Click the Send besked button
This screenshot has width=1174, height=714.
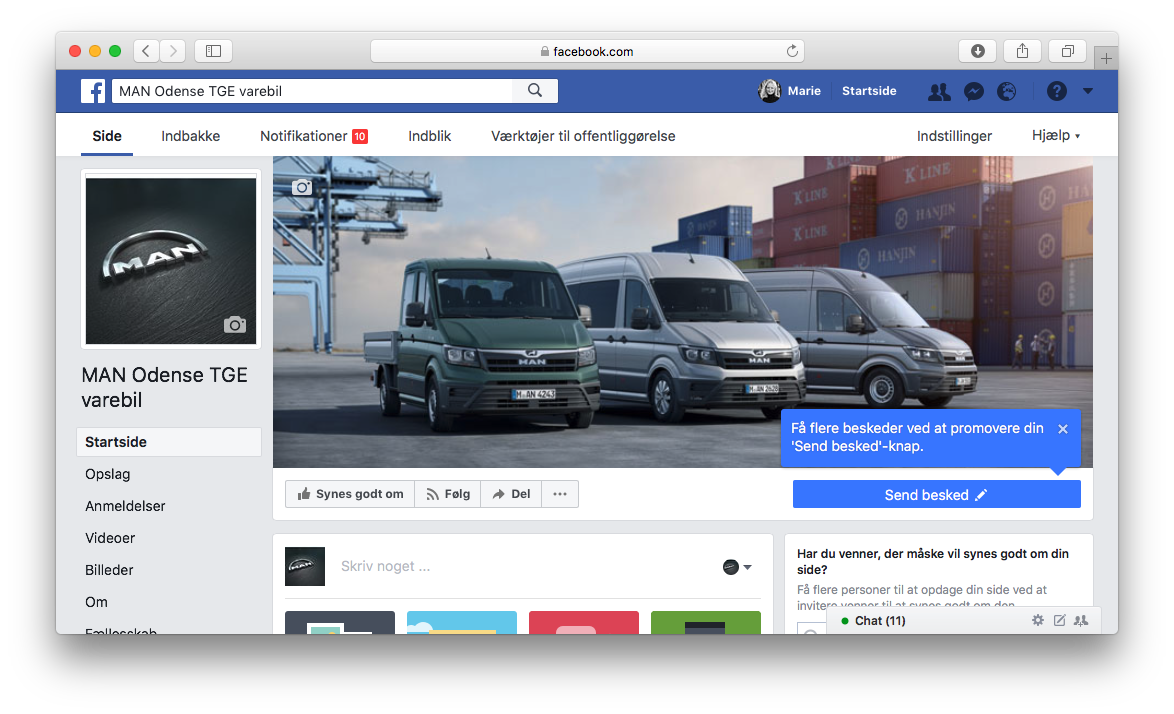tap(937, 495)
